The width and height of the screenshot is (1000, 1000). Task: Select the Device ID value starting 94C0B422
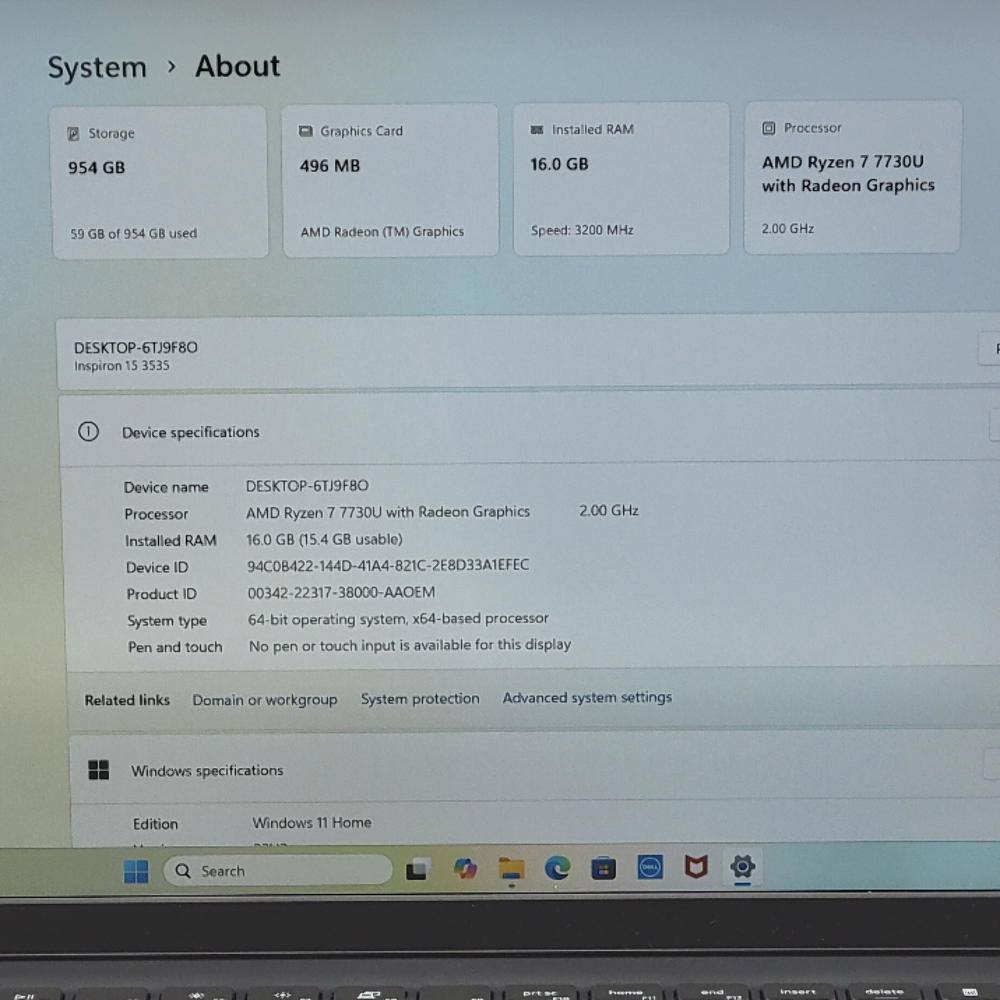point(388,565)
